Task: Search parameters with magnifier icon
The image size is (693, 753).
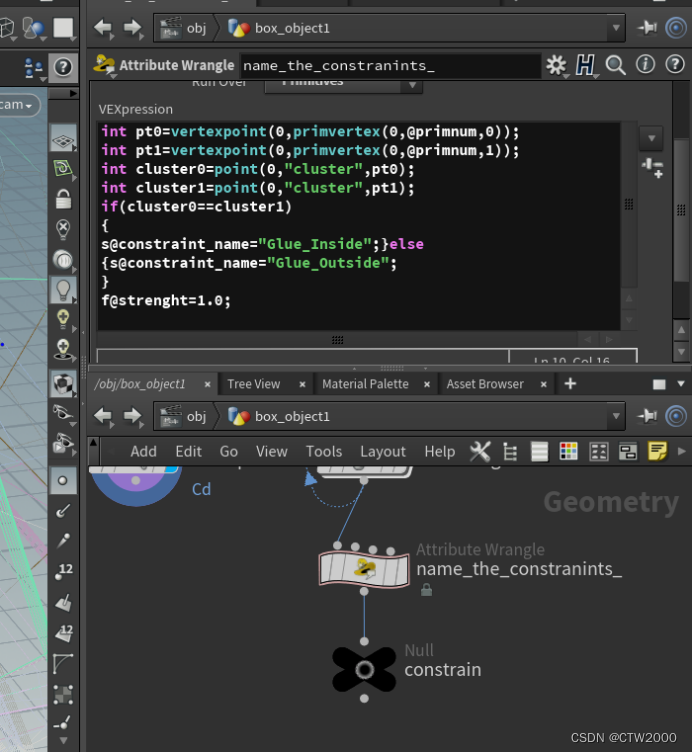Action: pos(616,65)
